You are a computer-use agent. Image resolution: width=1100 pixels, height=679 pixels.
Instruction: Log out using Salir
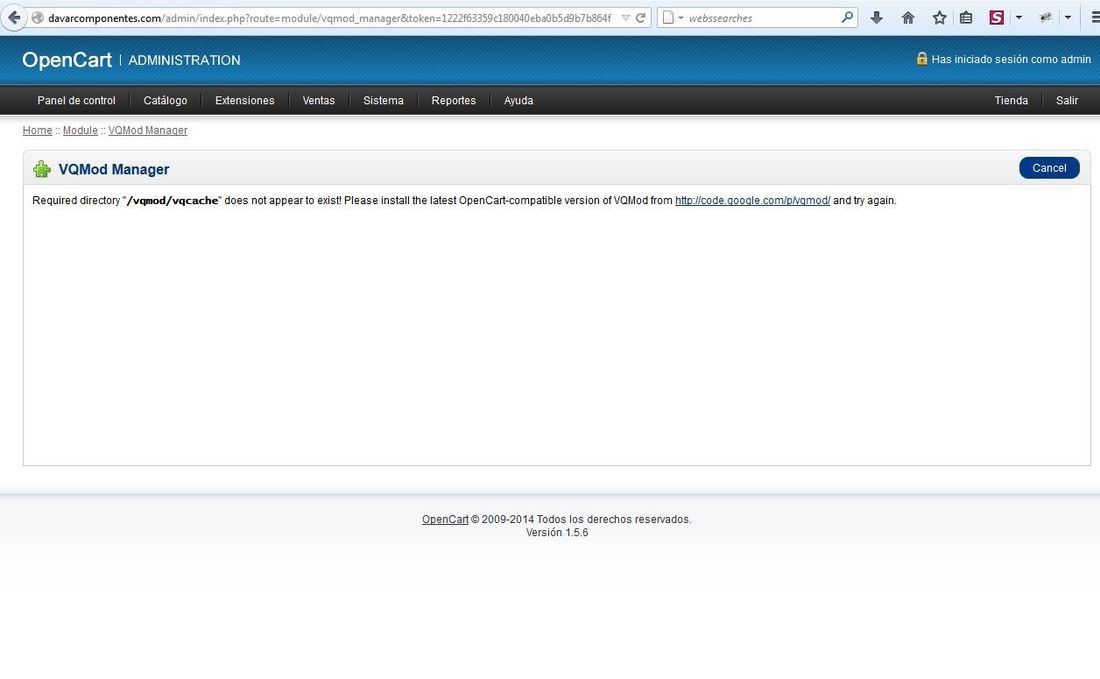[1067, 100]
